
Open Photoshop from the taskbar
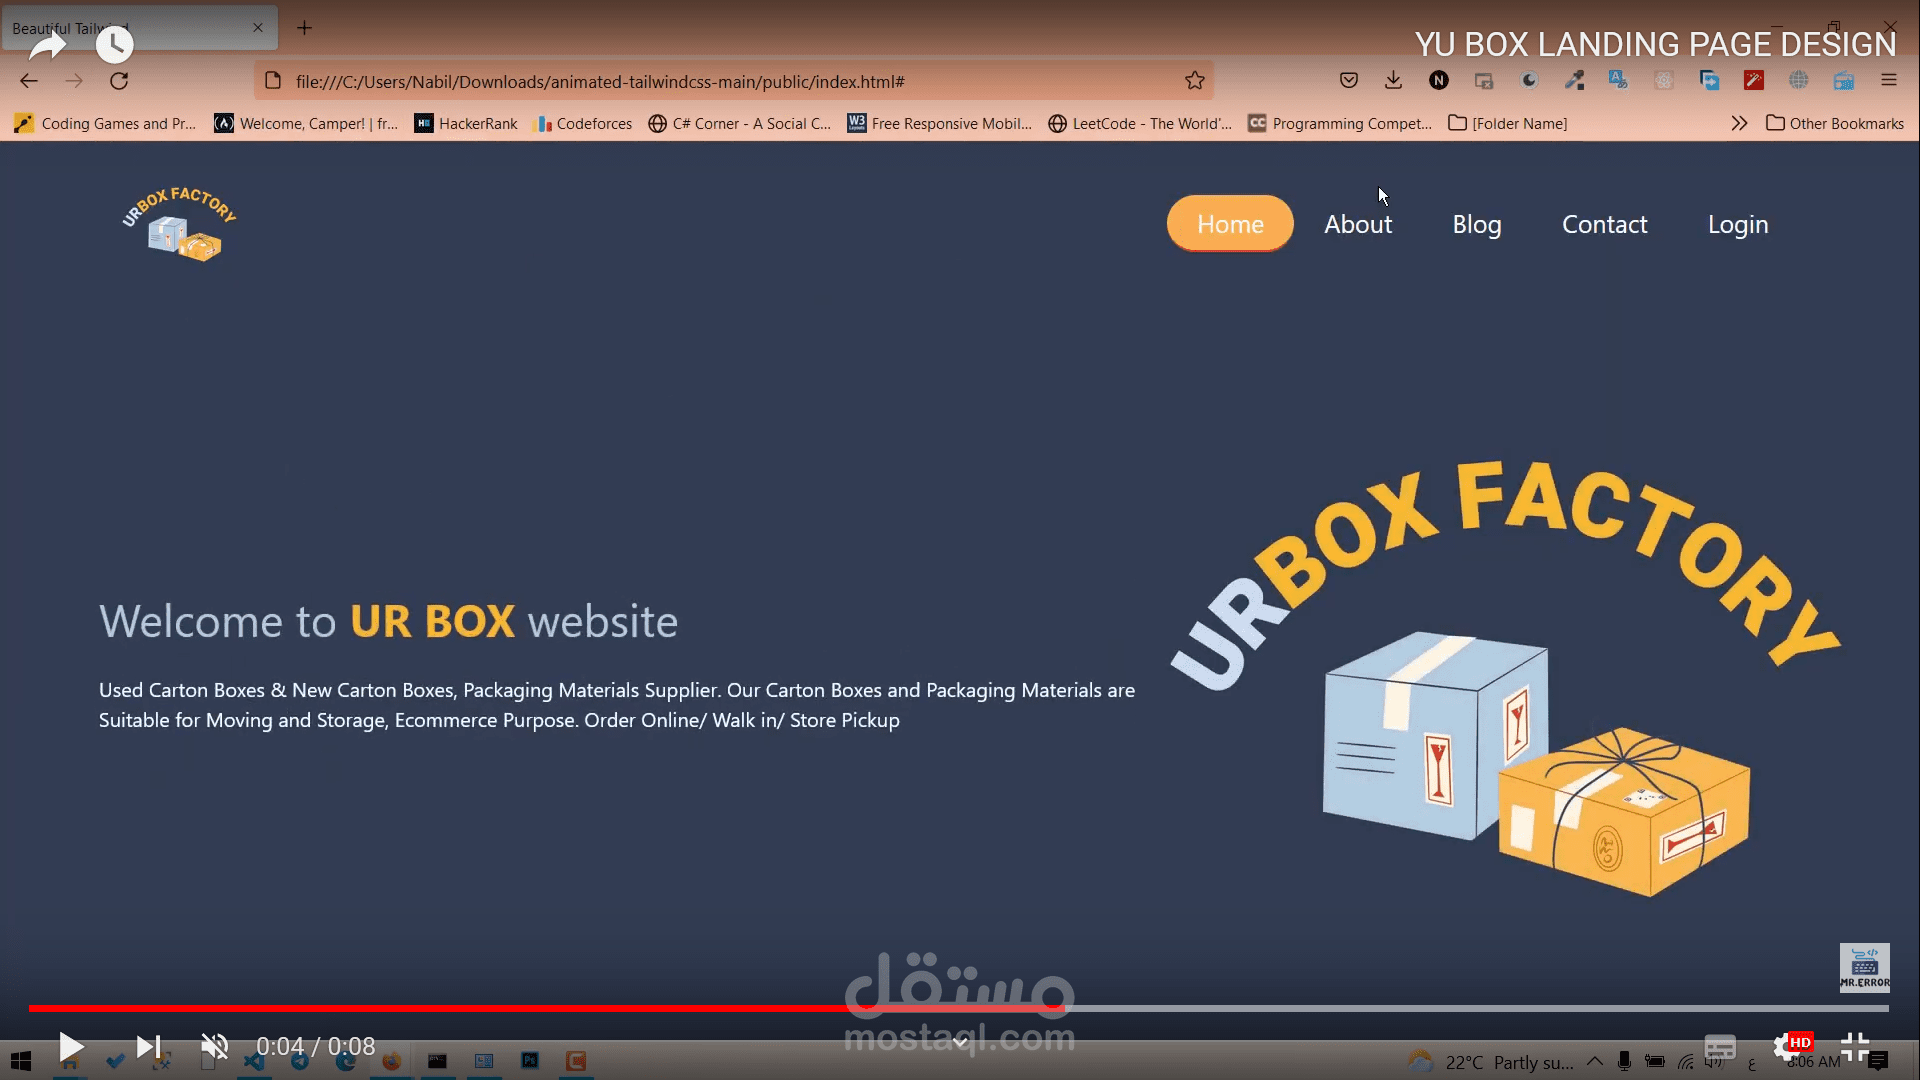click(x=530, y=1061)
